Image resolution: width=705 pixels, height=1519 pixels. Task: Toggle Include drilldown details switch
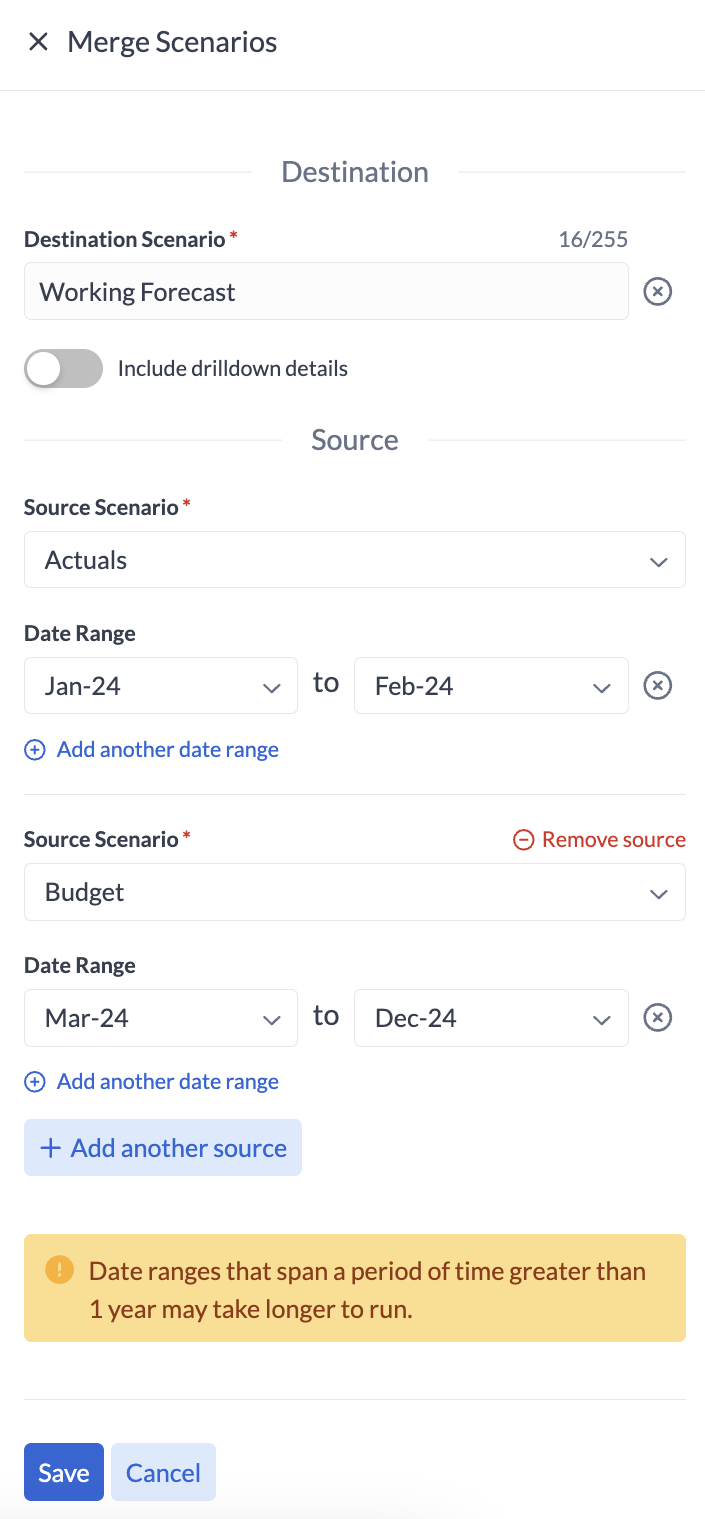[x=64, y=368]
